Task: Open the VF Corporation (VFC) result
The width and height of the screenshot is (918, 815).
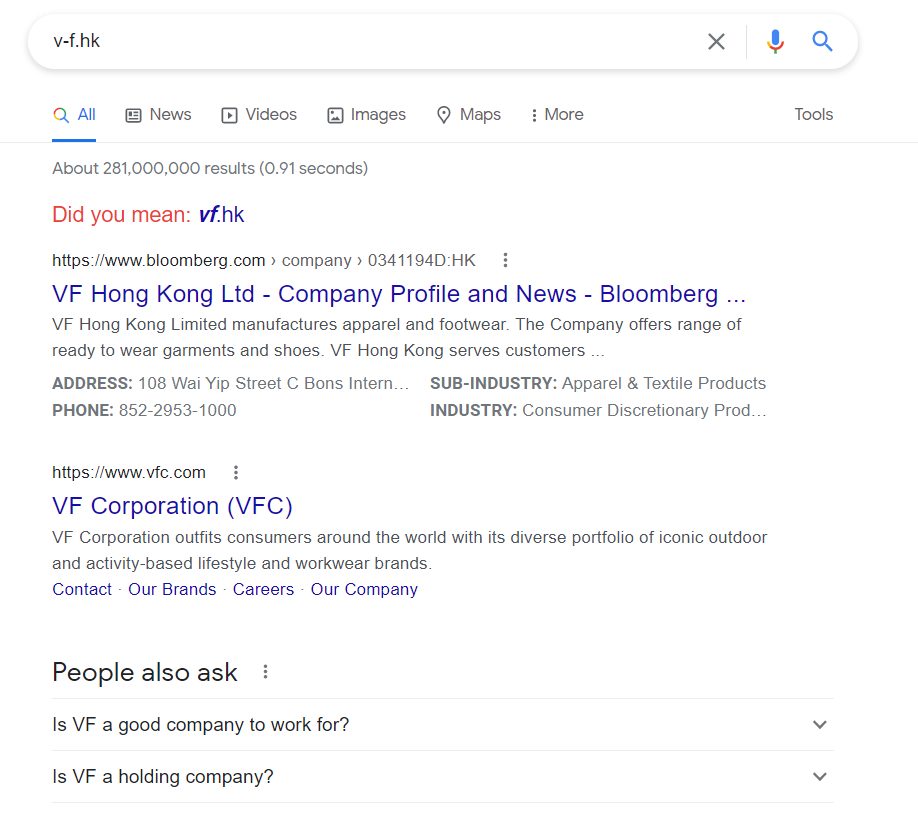Action: pos(172,506)
